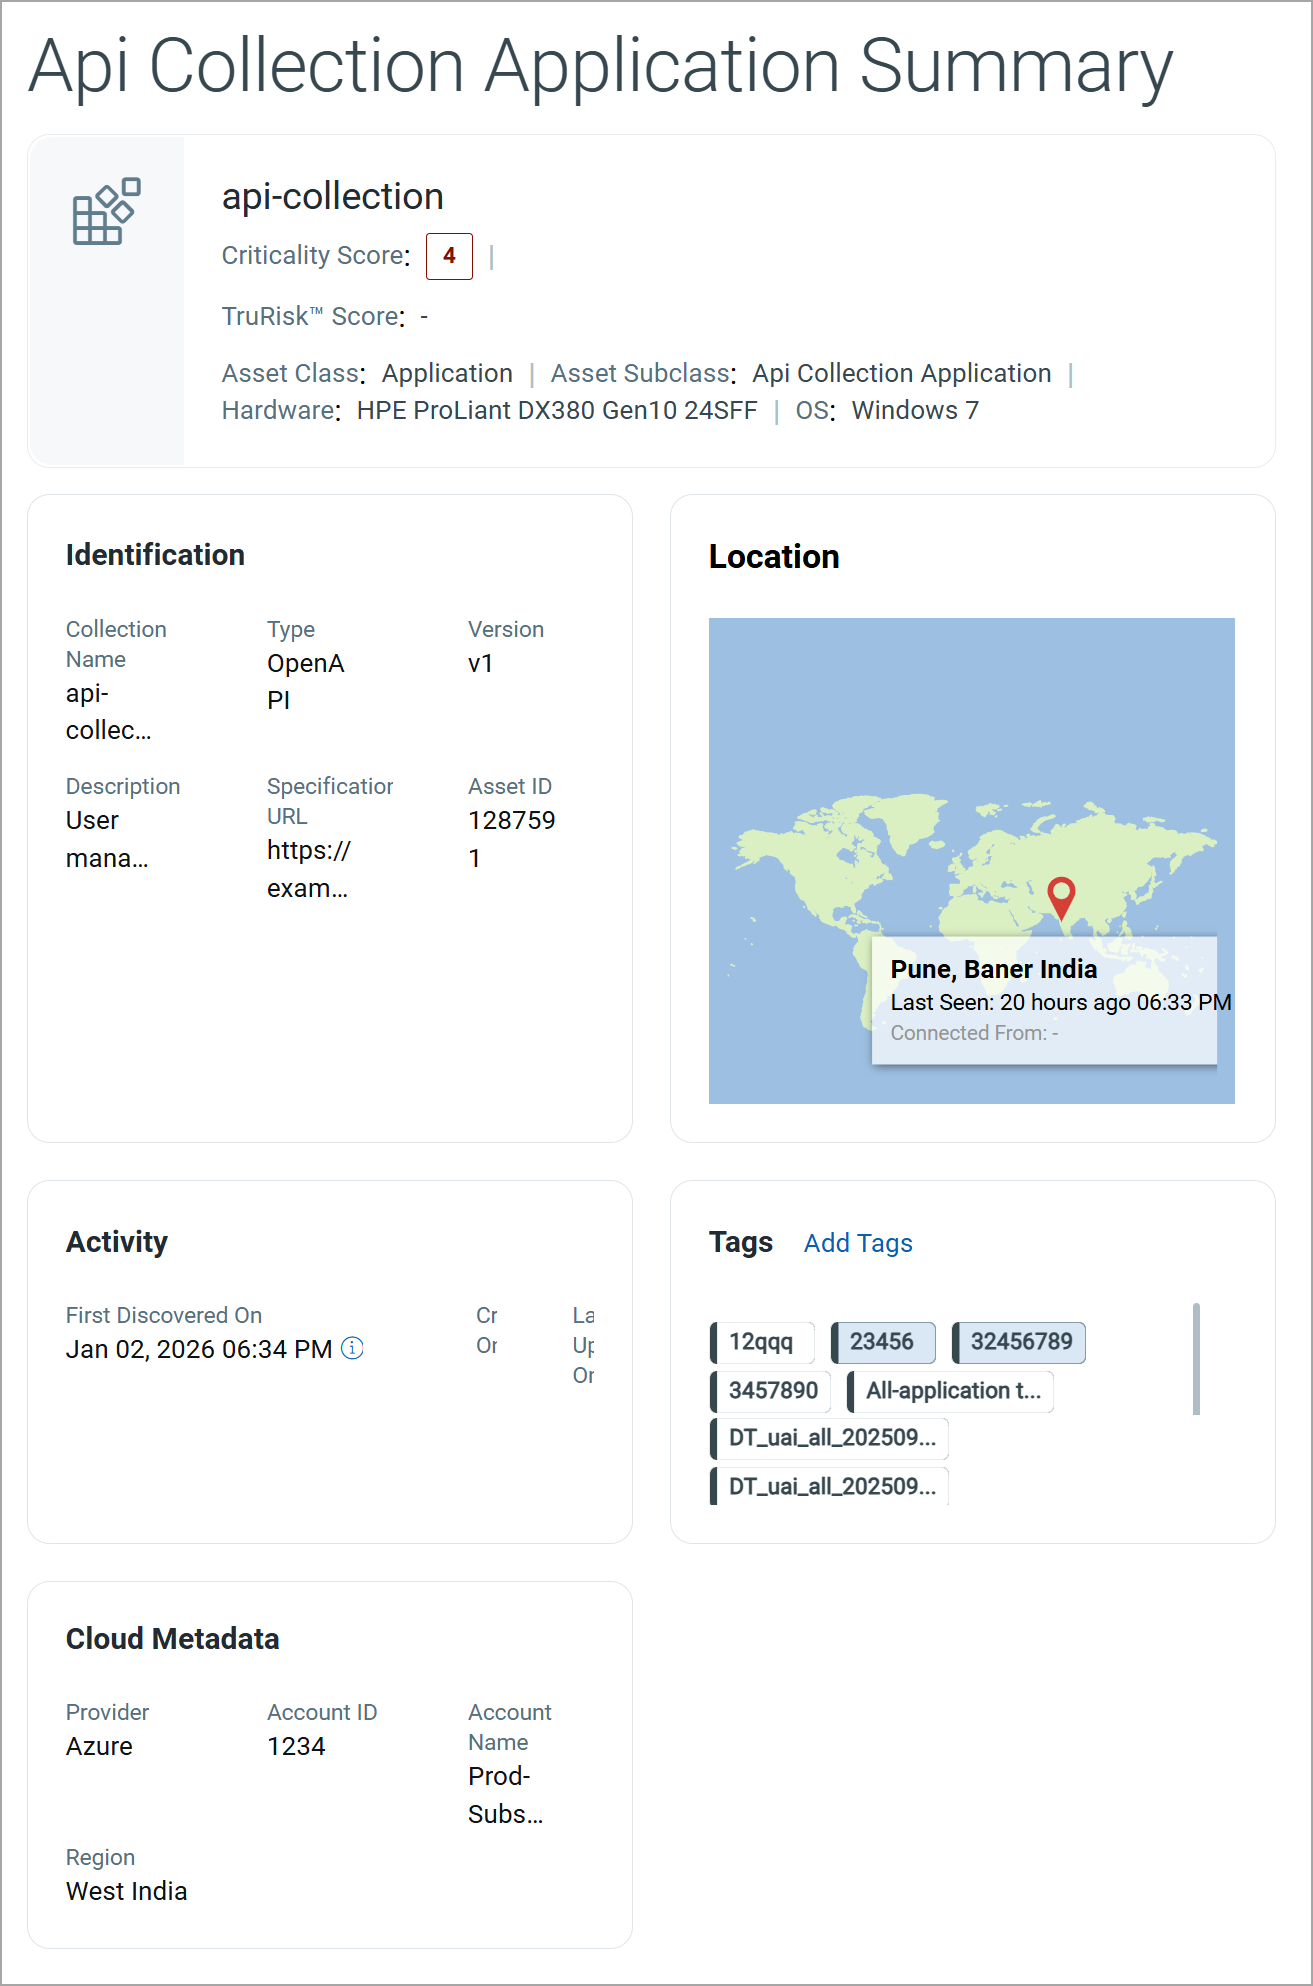Click the truncated Specification URL value
The image size is (1313, 1986).
[309, 869]
